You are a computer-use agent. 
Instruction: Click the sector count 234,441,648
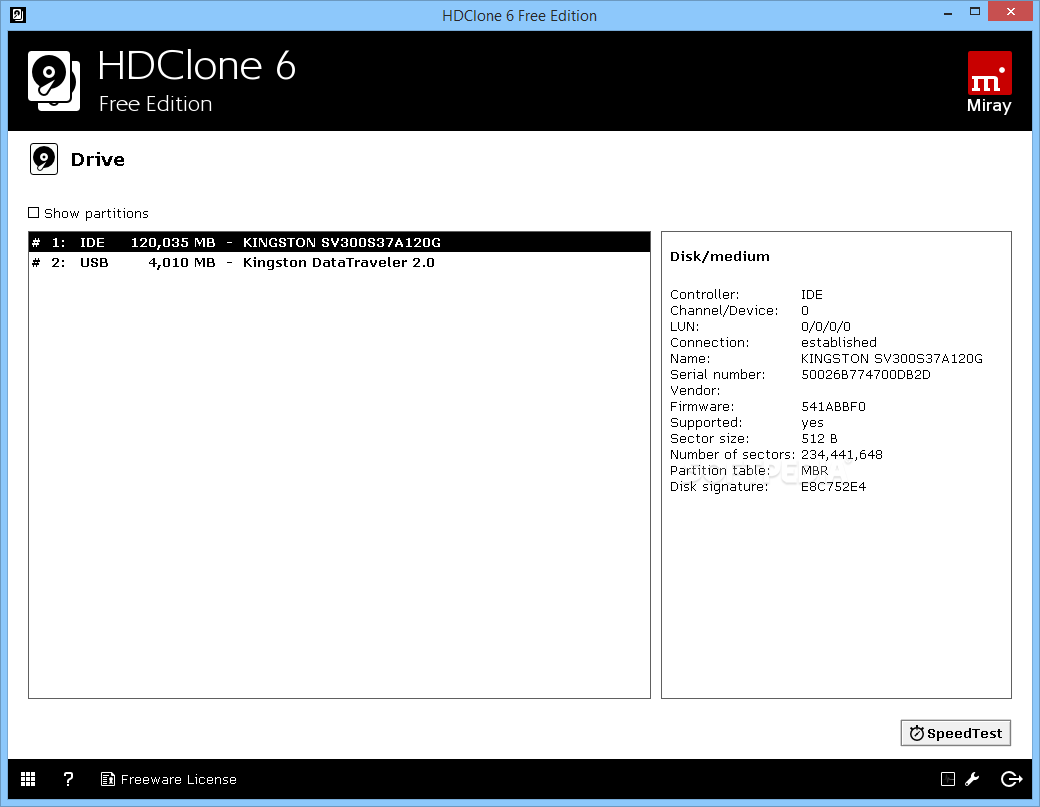[842, 455]
